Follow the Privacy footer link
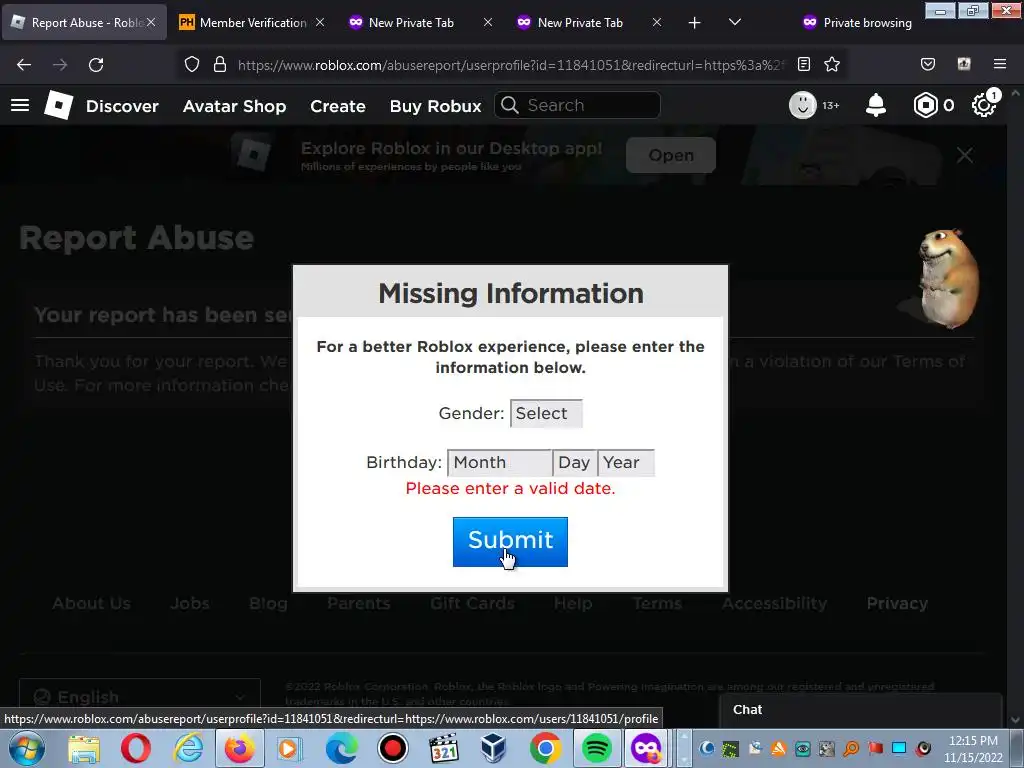This screenshot has height=768, width=1024. coord(897,603)
